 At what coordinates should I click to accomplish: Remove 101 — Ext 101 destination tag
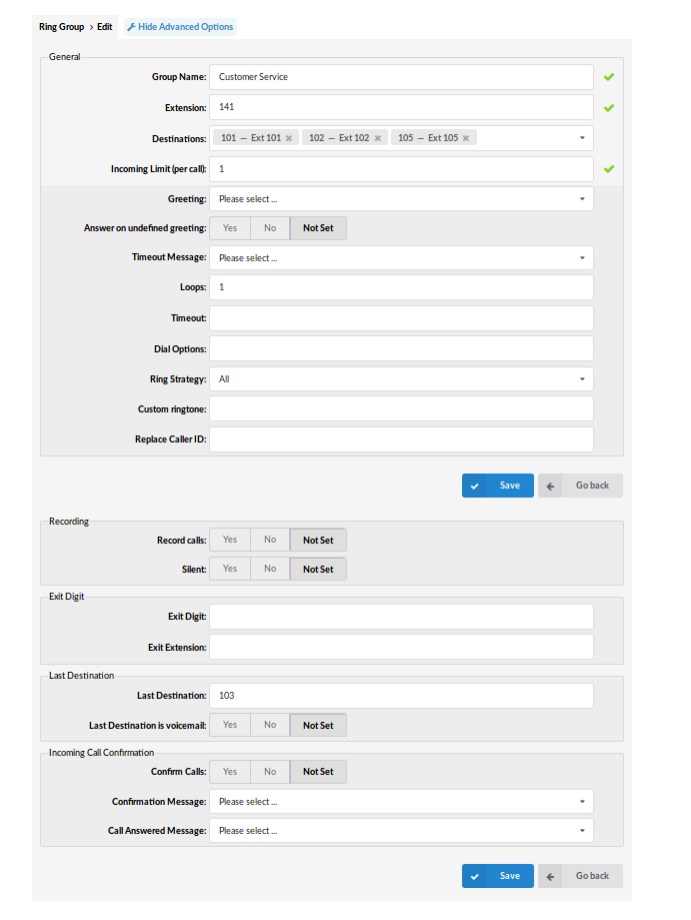289,138
